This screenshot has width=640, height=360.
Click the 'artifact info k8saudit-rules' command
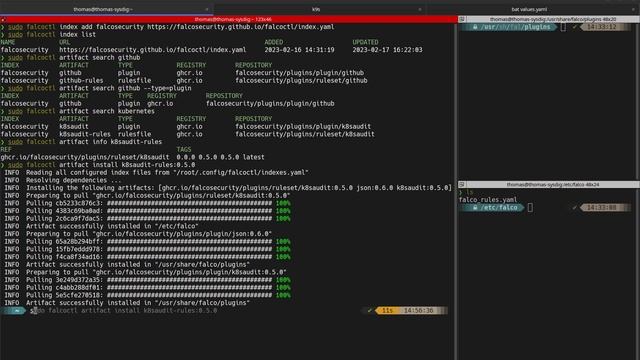click(110, 142)
